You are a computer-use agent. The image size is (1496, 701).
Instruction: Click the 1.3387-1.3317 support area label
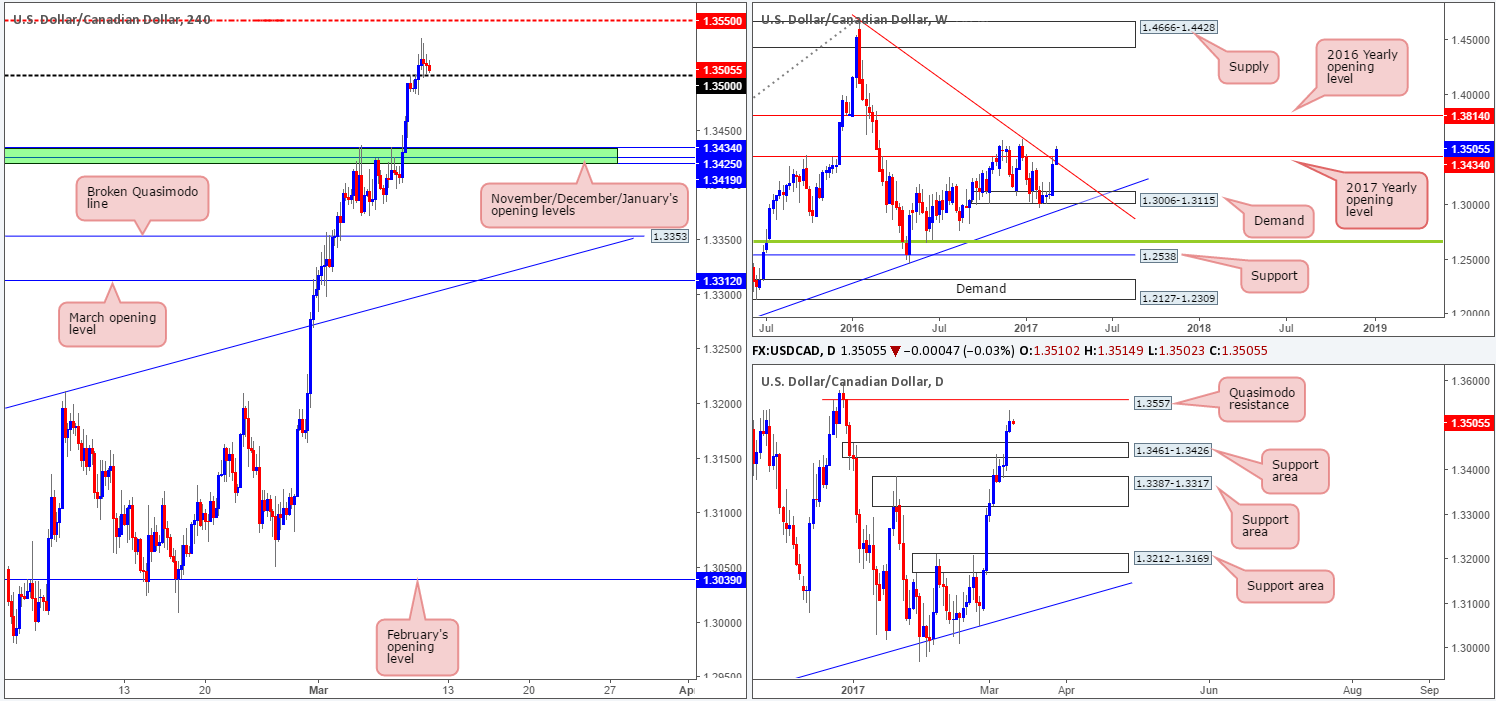[1172, 483]
